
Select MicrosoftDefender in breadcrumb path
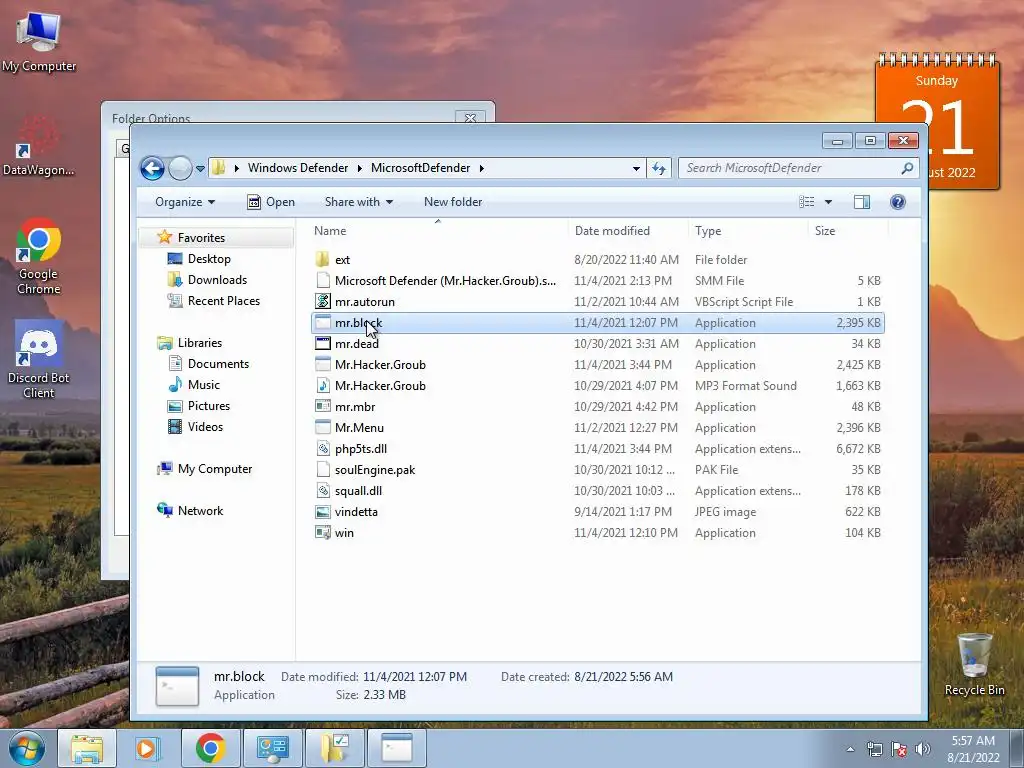click(421, 168)
